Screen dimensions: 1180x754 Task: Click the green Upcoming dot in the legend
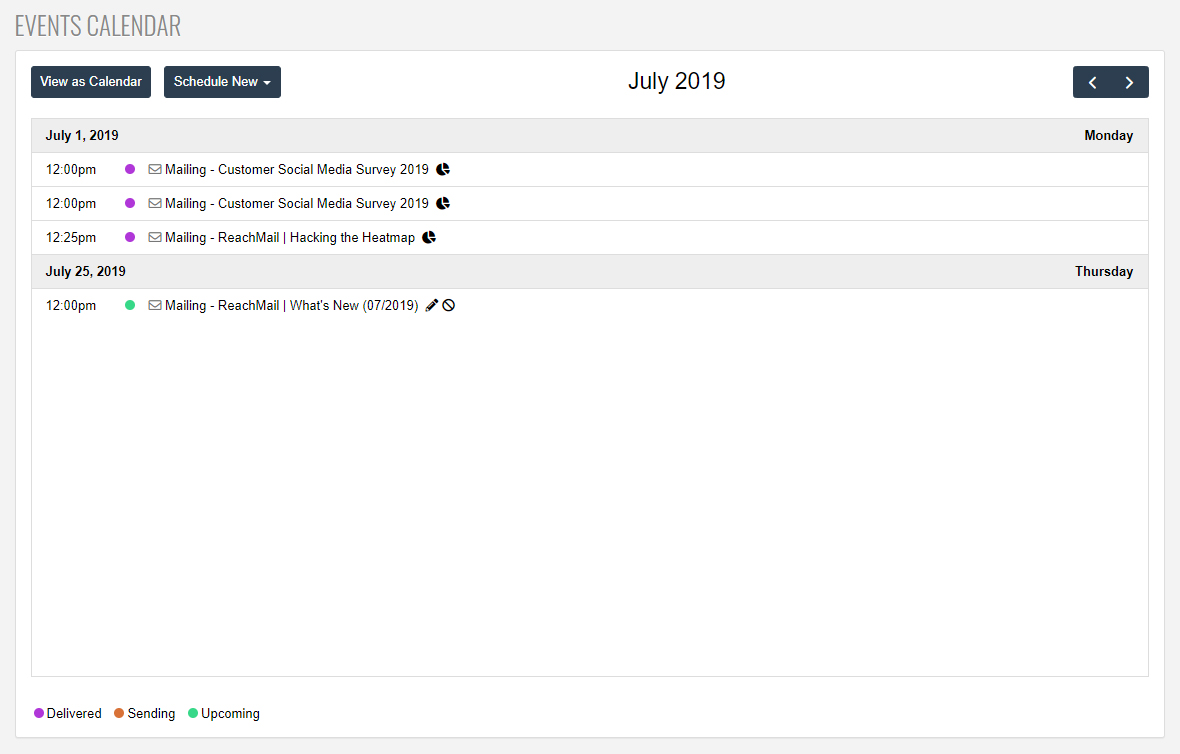[194, 714]
